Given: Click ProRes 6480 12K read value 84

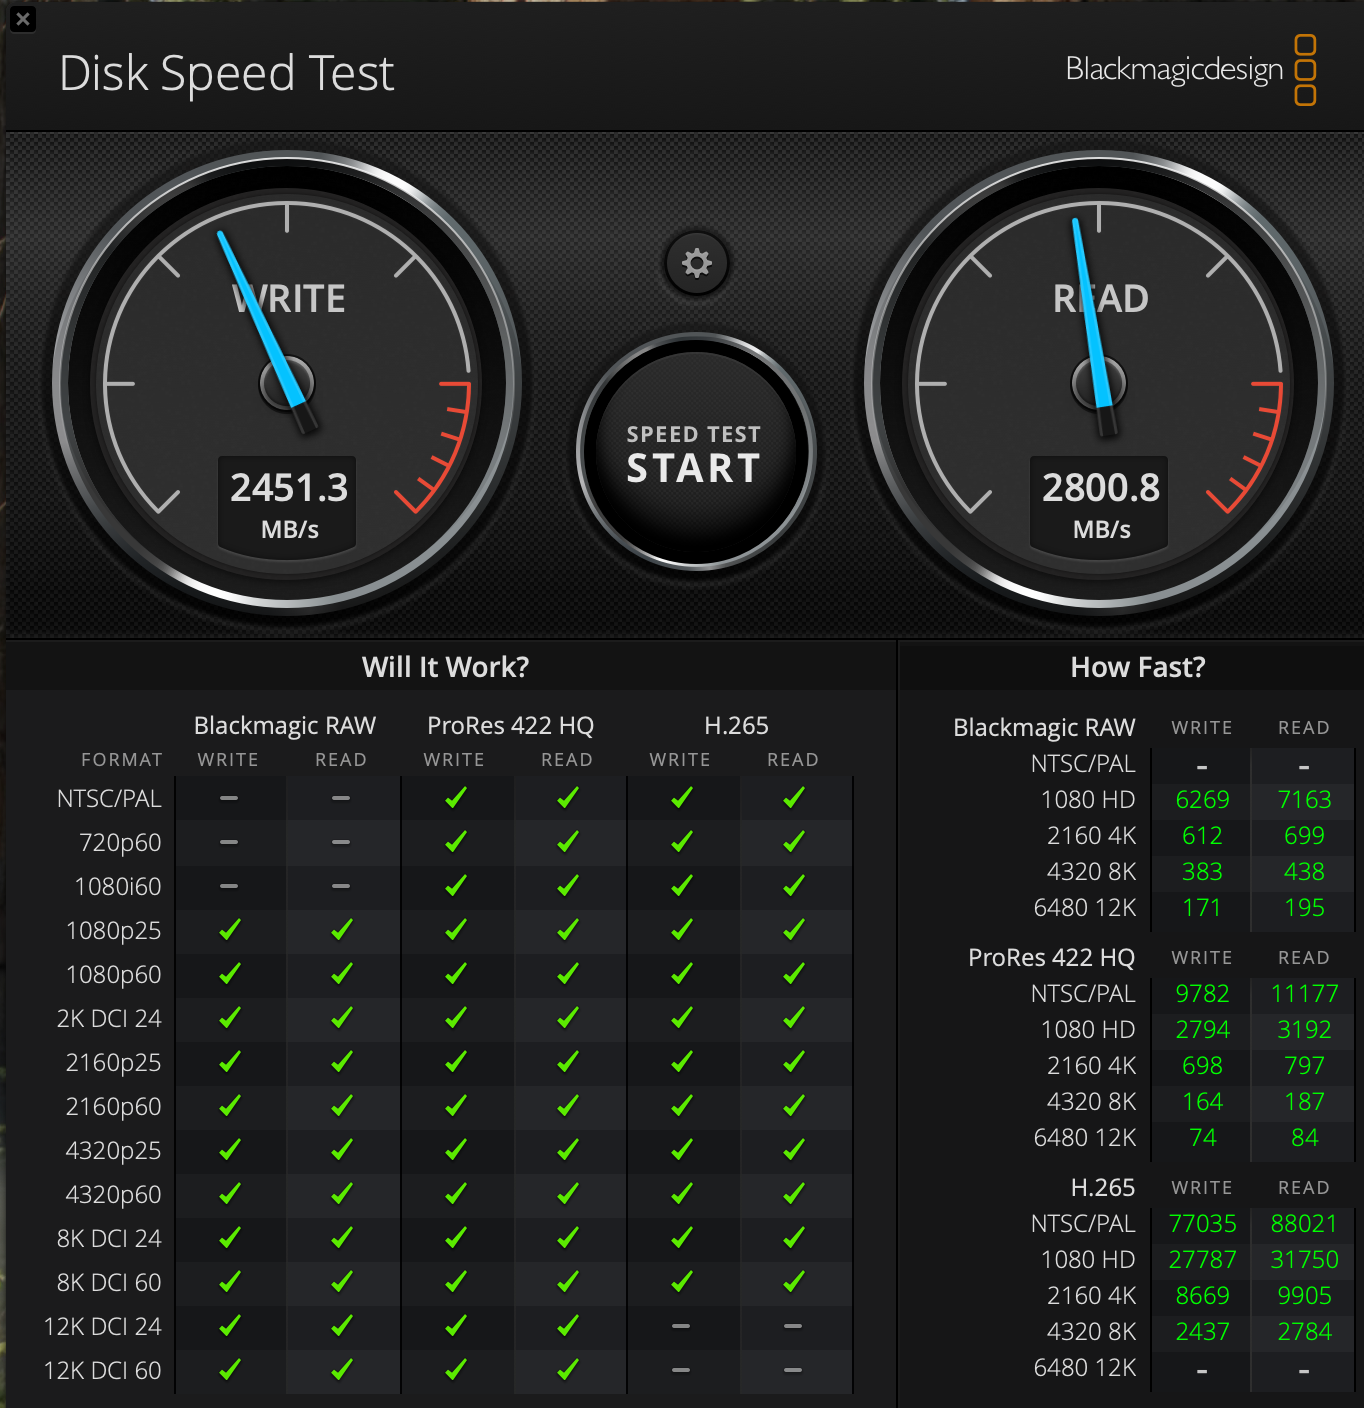Looking at the screenshot, I should click(1304, 1138).
